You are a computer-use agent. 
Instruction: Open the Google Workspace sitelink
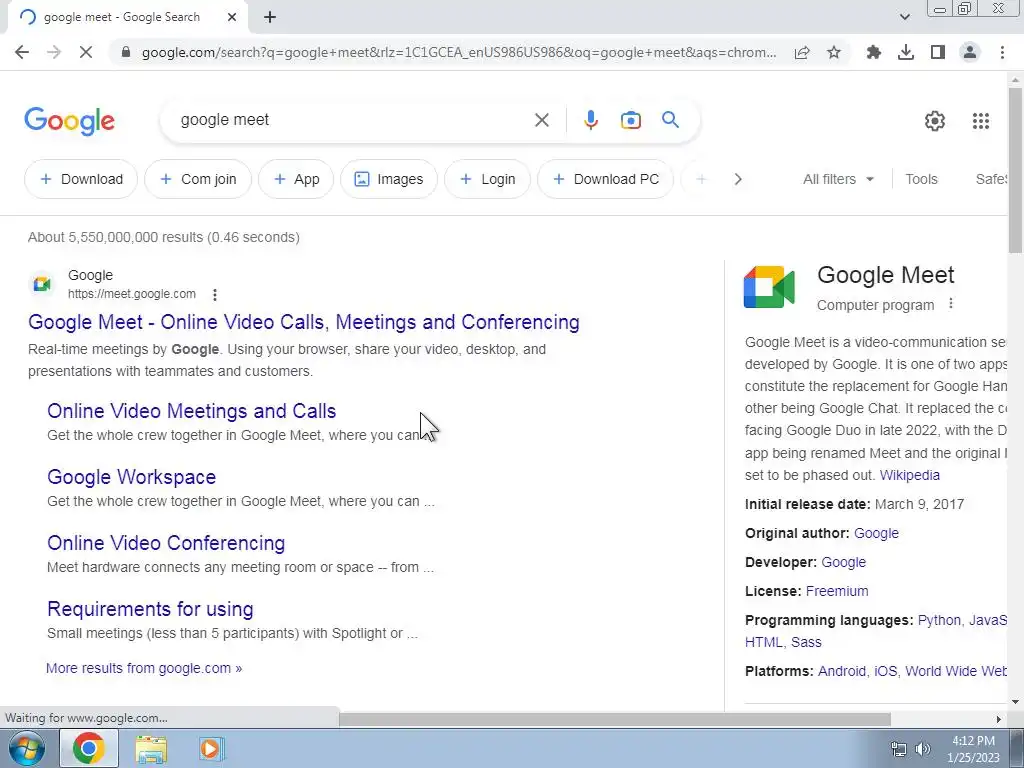point(131,477)
